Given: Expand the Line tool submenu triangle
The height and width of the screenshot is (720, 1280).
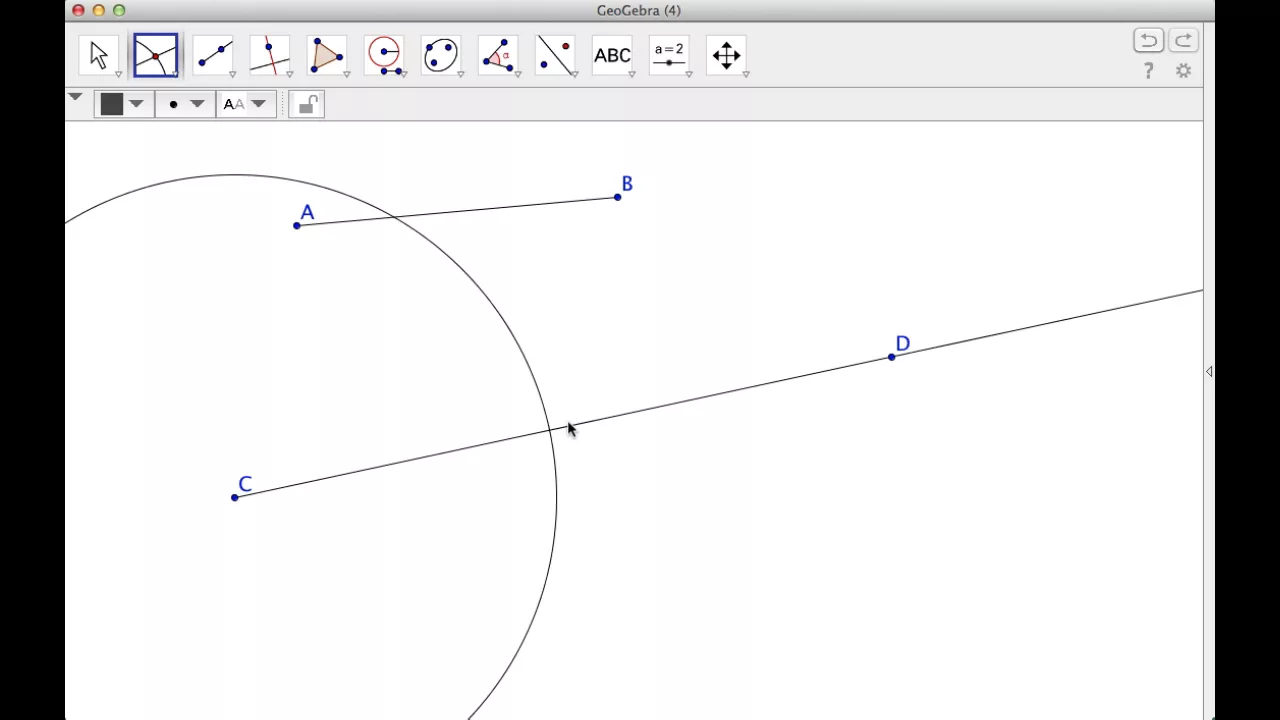Looking at the screenshot, I should [232, 74].
